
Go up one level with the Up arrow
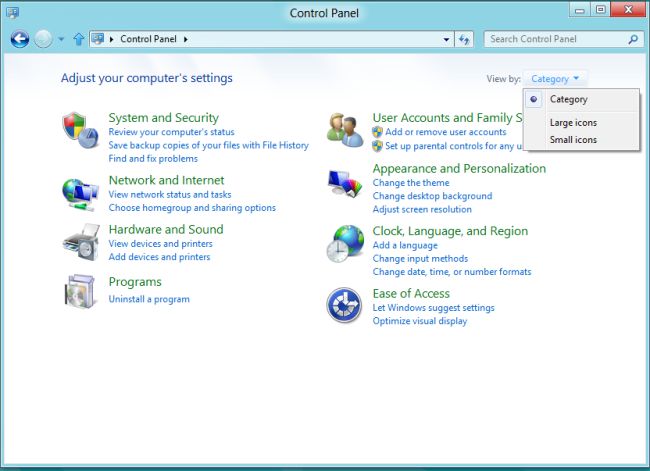point(78,39)
